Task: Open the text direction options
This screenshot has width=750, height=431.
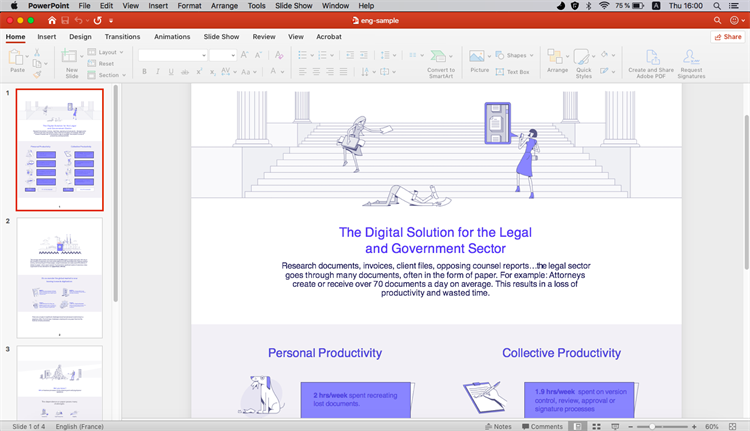Action: (368, 72)
